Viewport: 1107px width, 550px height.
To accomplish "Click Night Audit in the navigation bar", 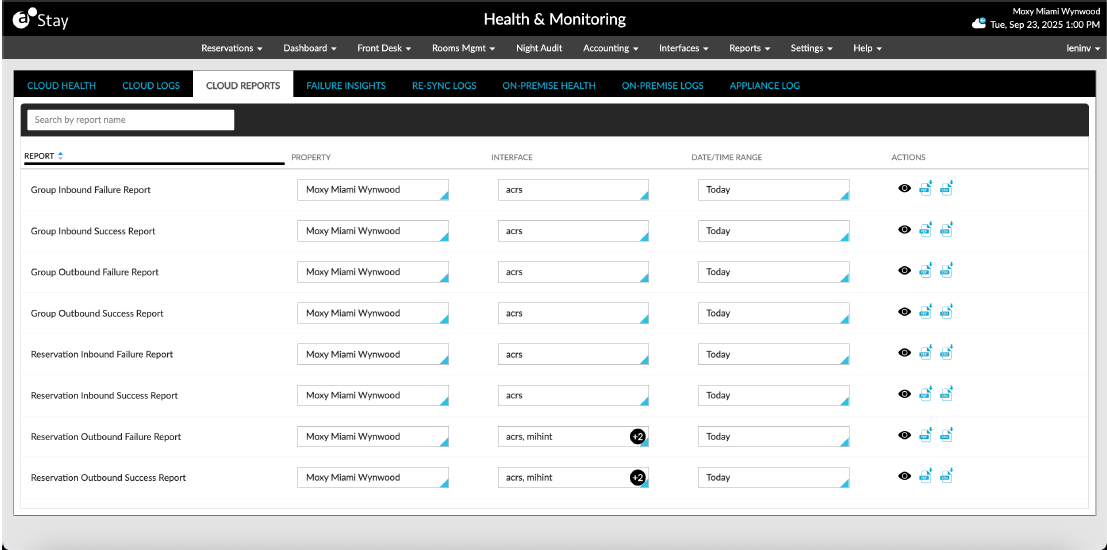I will pyautogui.click(x=539, y=48).
